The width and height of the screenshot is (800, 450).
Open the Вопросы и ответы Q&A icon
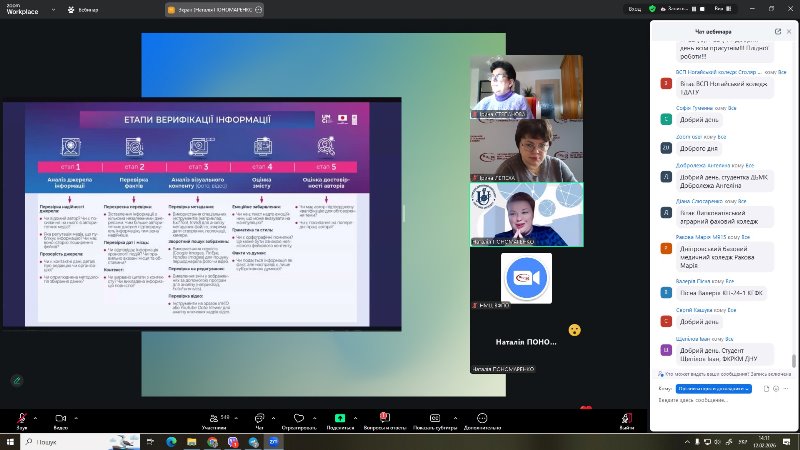pyautogui.click(x=388, y=416)
